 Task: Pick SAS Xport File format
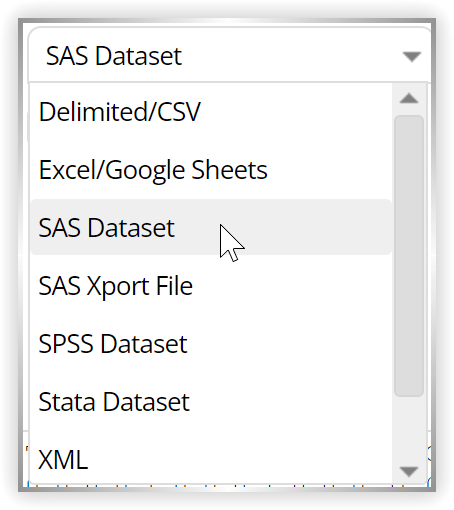click(x=211, y=286)
